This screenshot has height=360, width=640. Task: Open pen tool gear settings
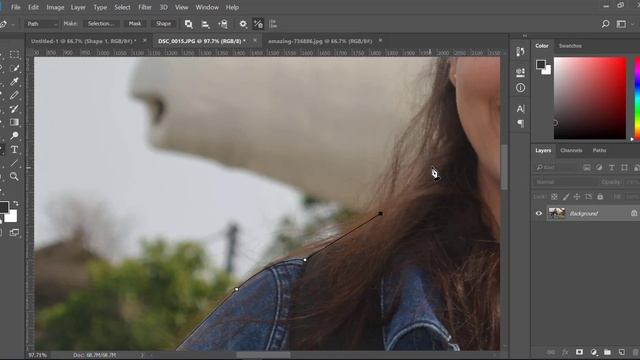243,24
